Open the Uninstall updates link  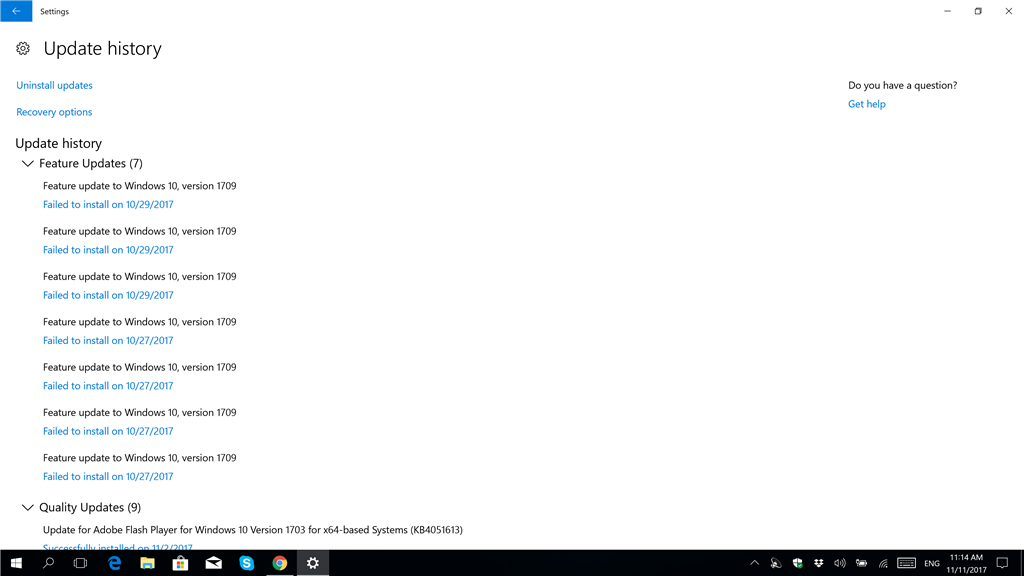(54, 86)
